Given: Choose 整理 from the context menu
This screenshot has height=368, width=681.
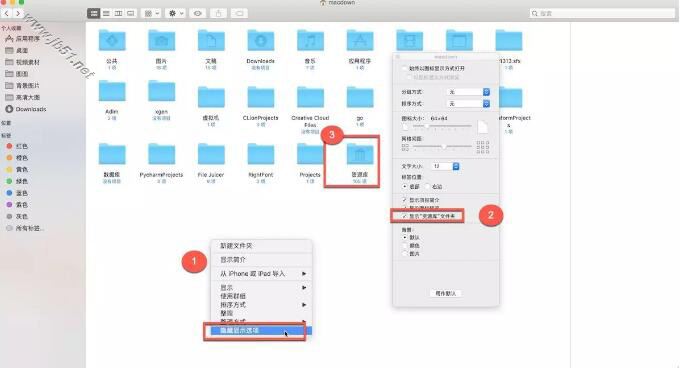Looking at the screenshot, I should point(262,313).
